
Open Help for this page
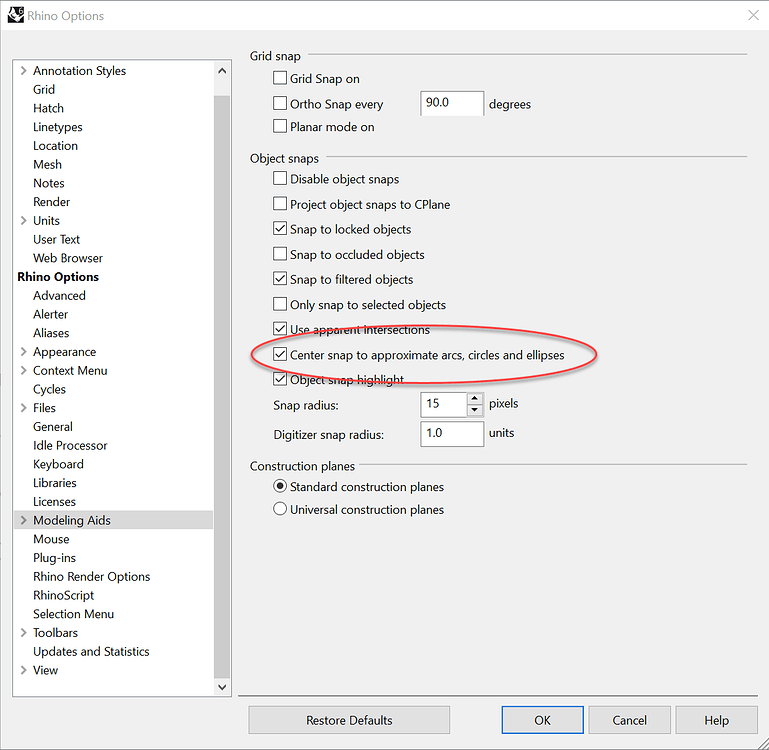pos(716,720)
